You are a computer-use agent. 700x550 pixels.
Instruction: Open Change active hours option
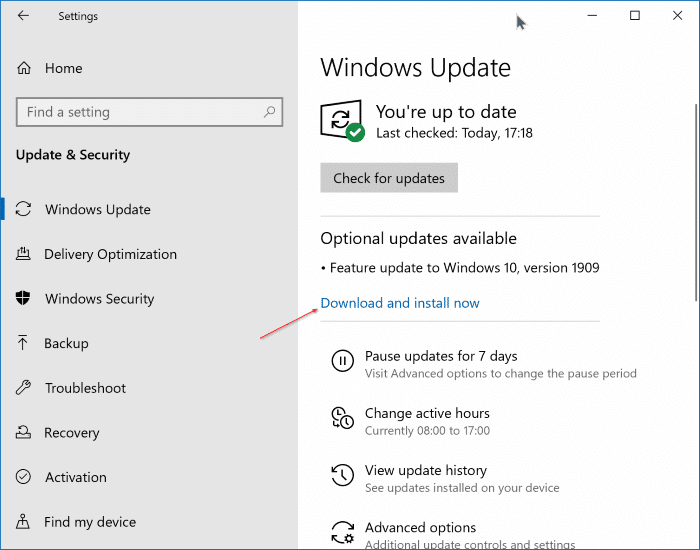[x=427, y=413]
